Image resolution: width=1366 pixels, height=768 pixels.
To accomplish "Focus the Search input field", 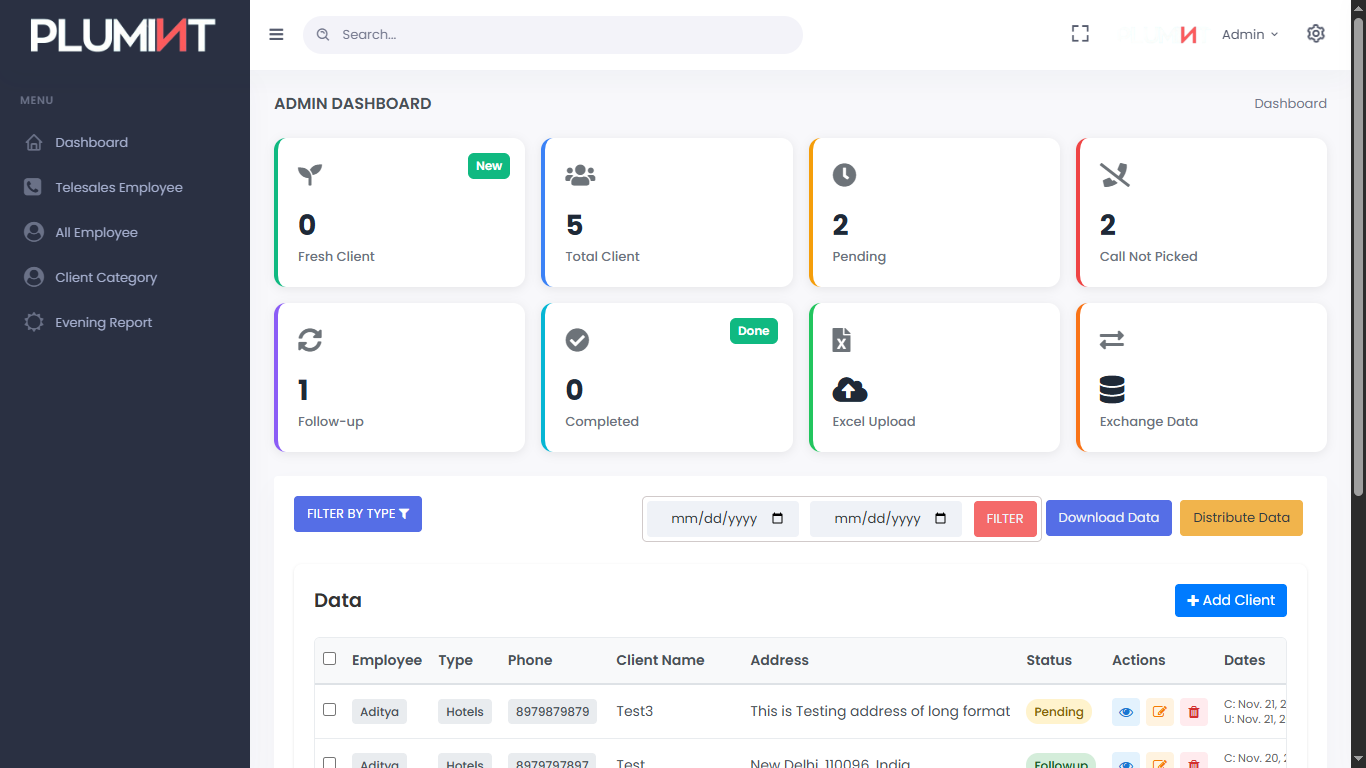I will coord(560,34).
